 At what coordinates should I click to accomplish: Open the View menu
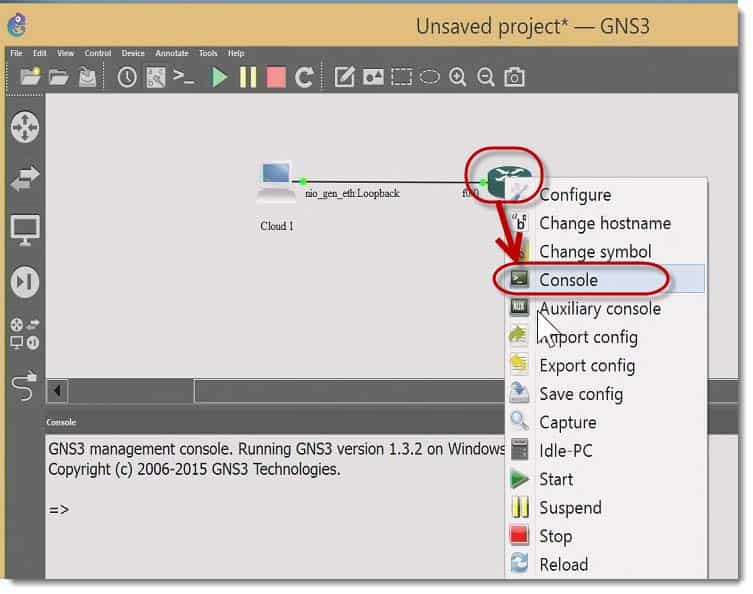click(65, 53)
